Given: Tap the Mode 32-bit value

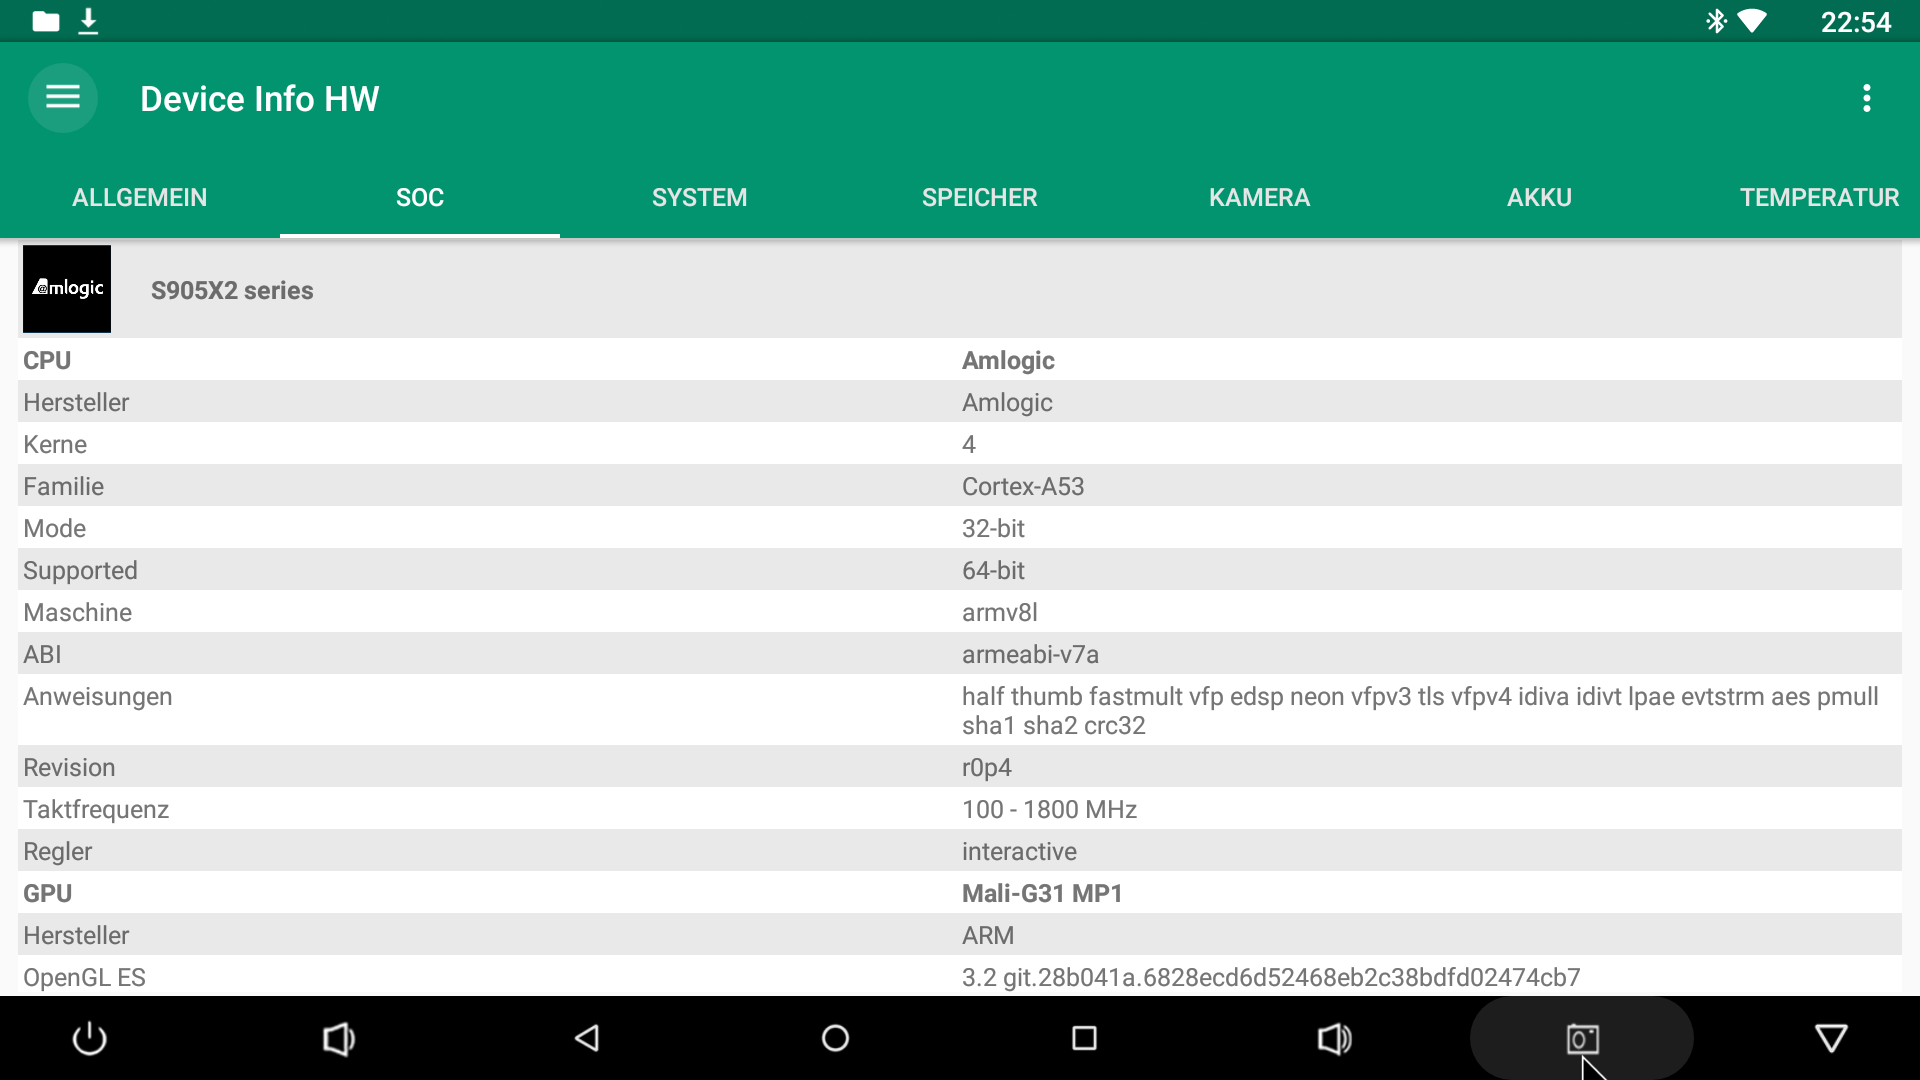Looking at the screenshot, I should tap(993, 528).
